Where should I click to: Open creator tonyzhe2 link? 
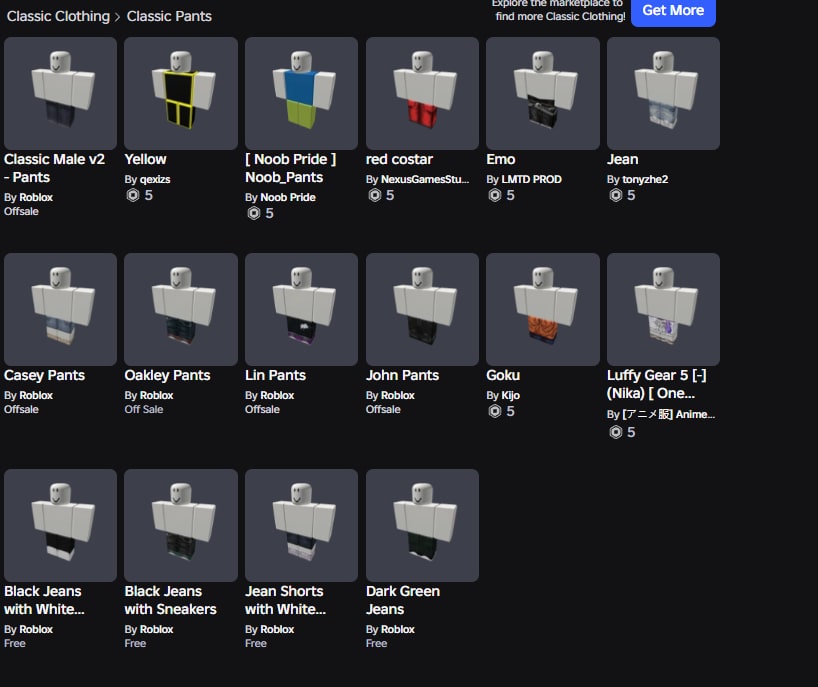point(645,179)
